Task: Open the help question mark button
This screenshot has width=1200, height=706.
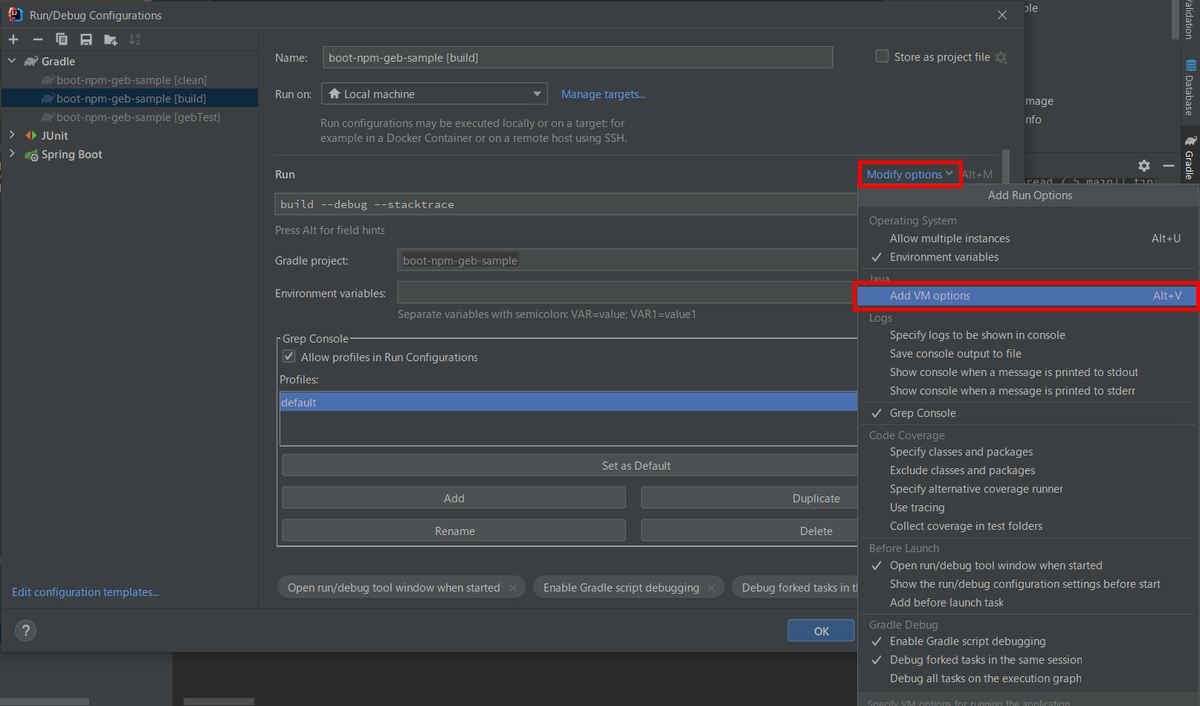Action: point(26,630)
